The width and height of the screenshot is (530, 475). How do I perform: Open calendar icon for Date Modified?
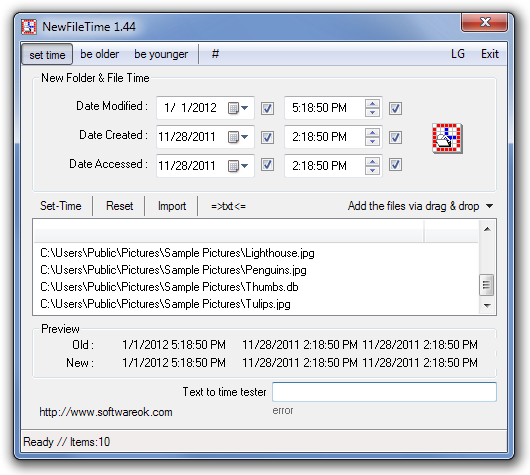233,108
